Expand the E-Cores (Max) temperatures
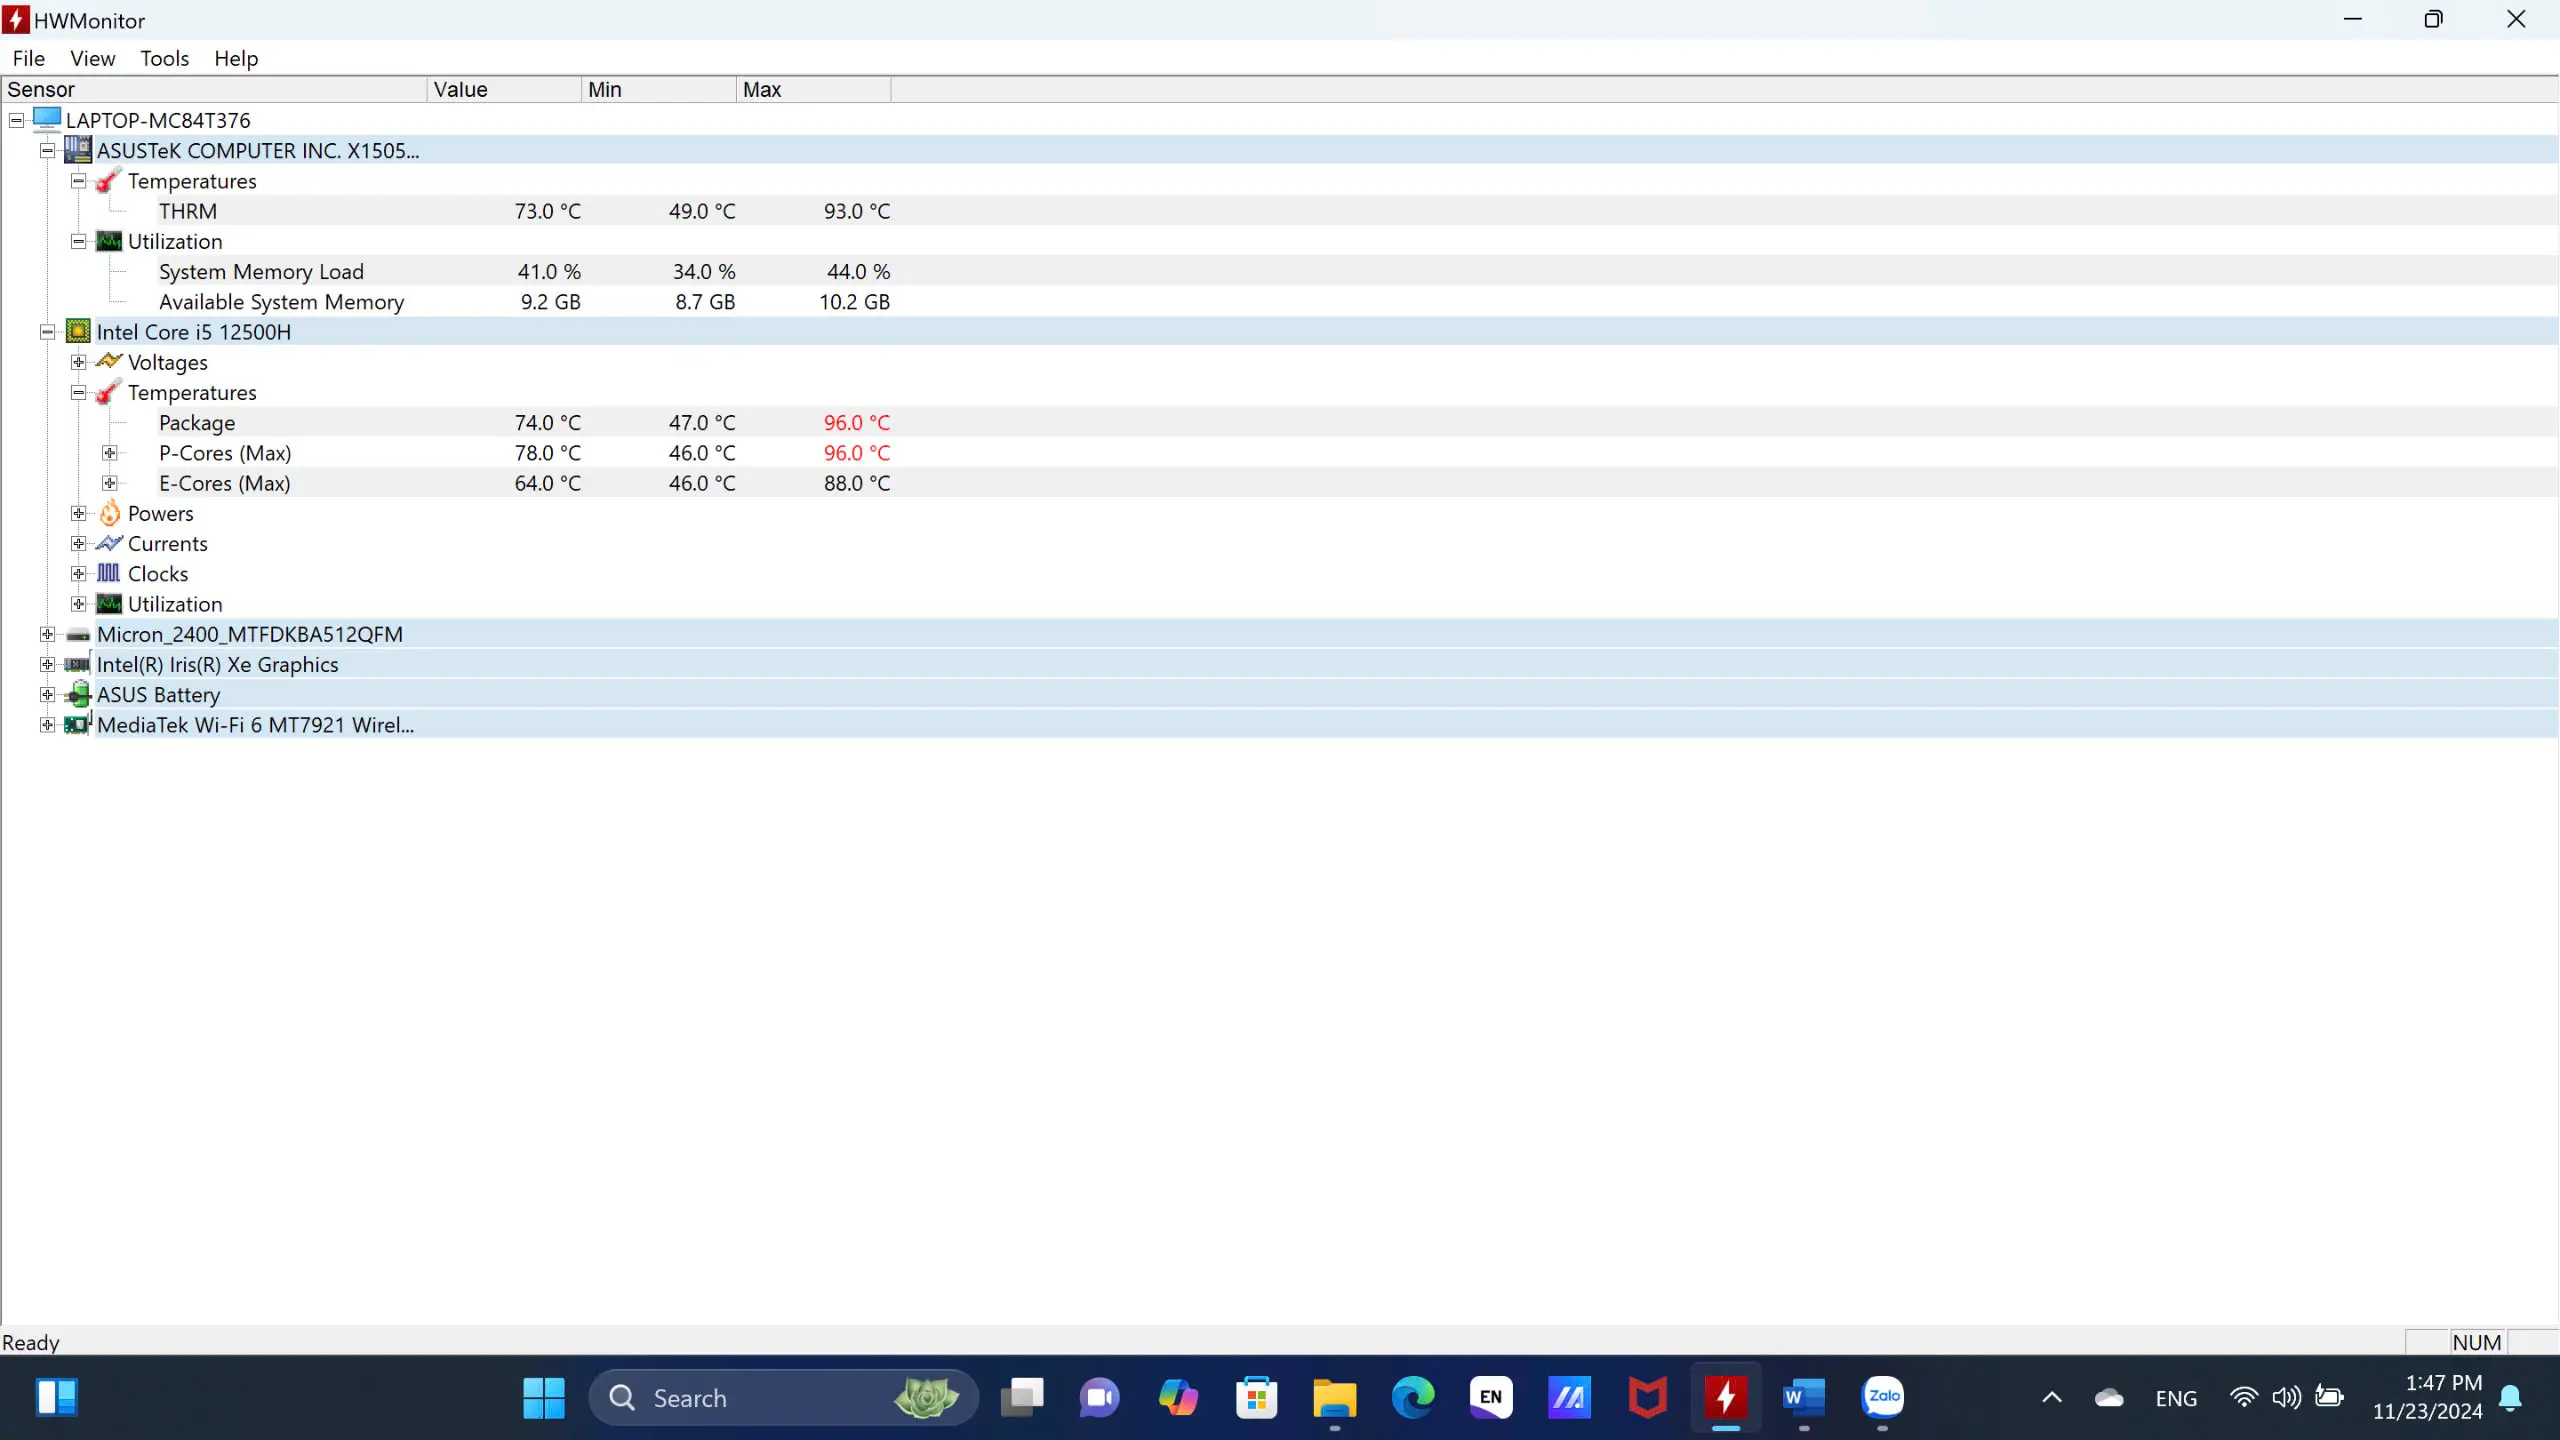Viewport: 2560px width, 1440px height. [x=110, y=483]
